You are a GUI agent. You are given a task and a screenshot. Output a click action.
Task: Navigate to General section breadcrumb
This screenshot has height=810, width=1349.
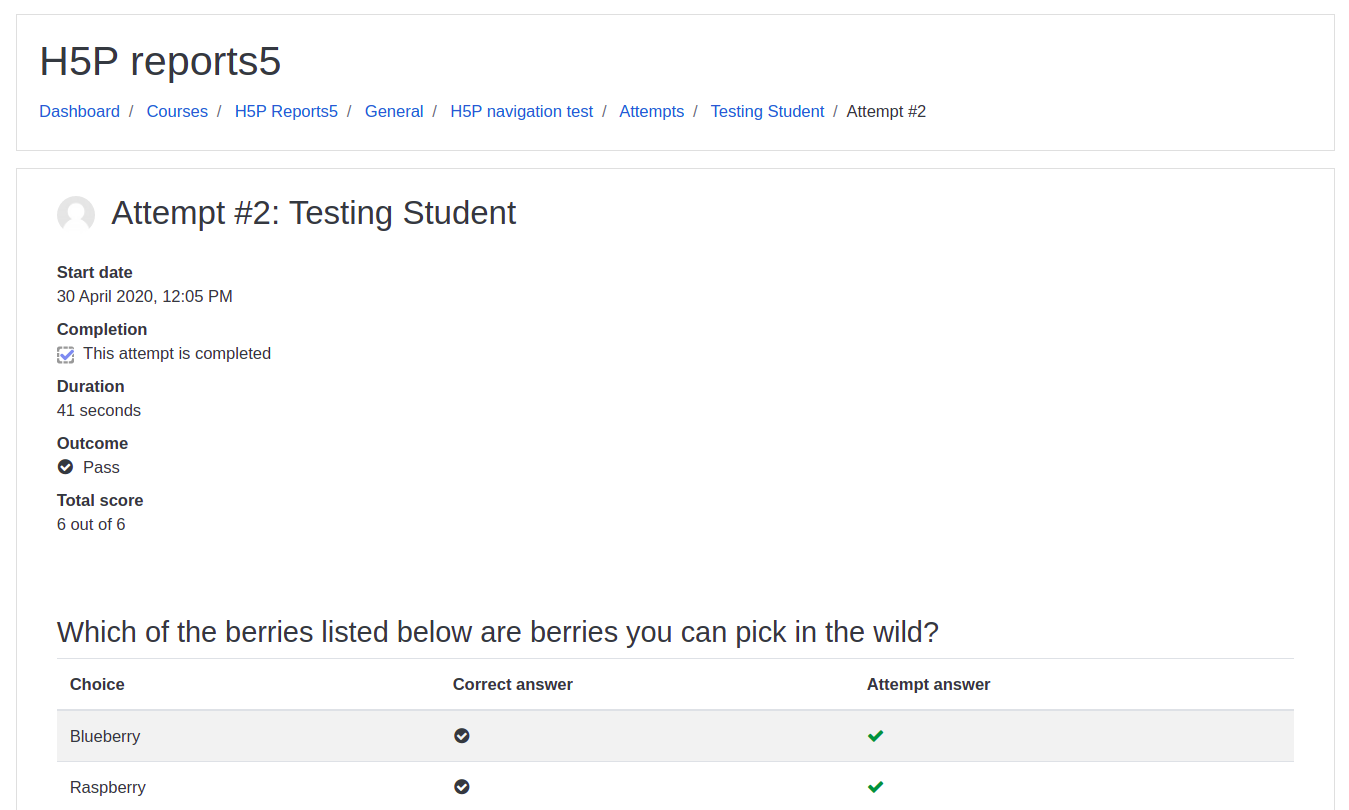[394, 112]
